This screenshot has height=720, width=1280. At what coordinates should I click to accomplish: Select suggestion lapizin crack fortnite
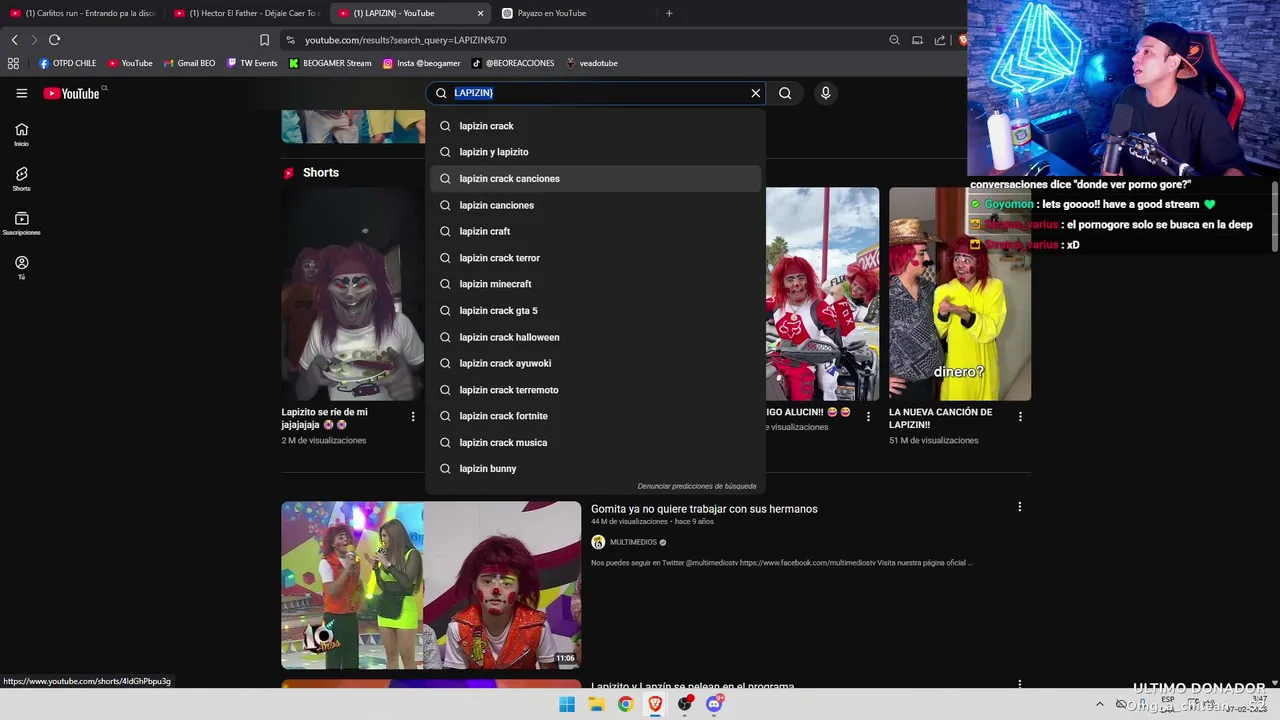(595, 416)
